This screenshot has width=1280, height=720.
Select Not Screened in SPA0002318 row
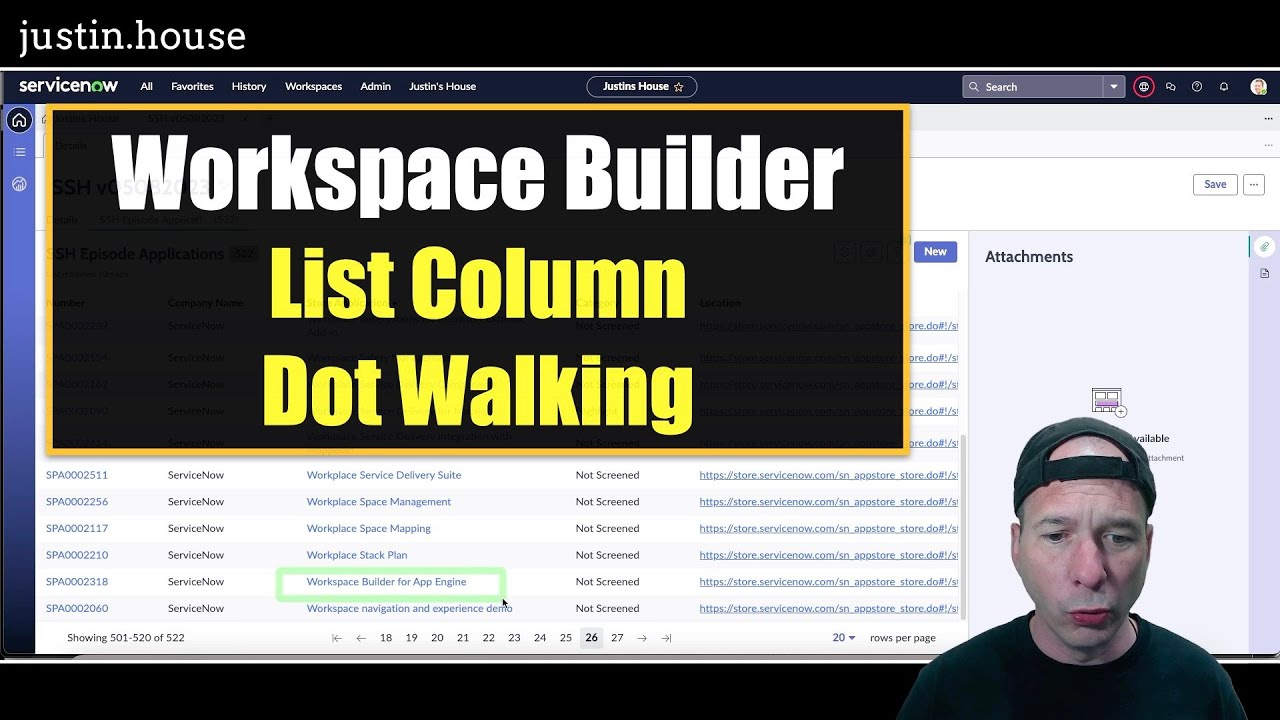[607, 582]
